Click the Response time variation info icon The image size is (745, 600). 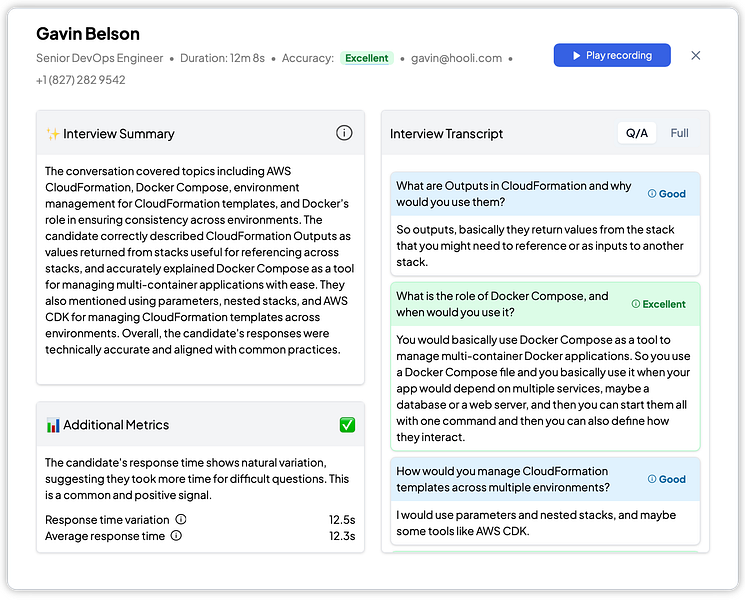pyautogui.click(x=181, y=520)
